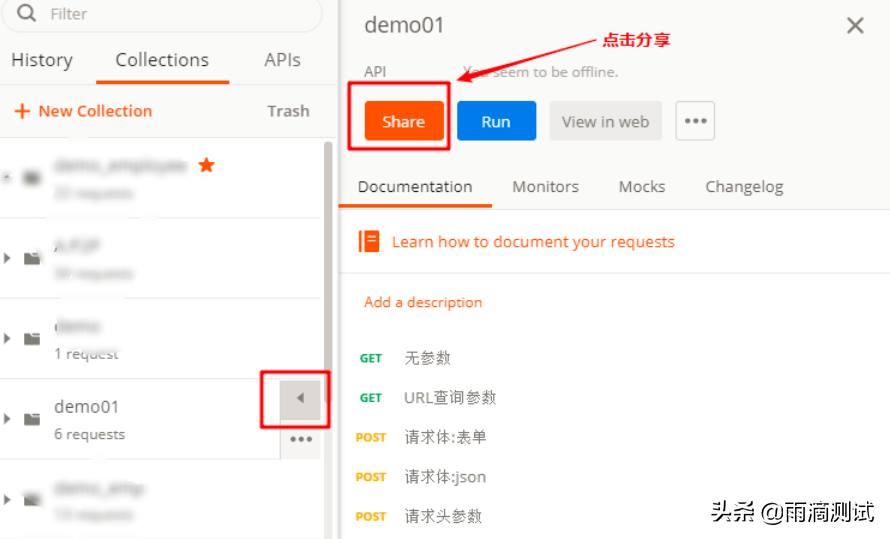Click the plus icon for New Collection
Screen dimensions: 890x539
point(22,111)
